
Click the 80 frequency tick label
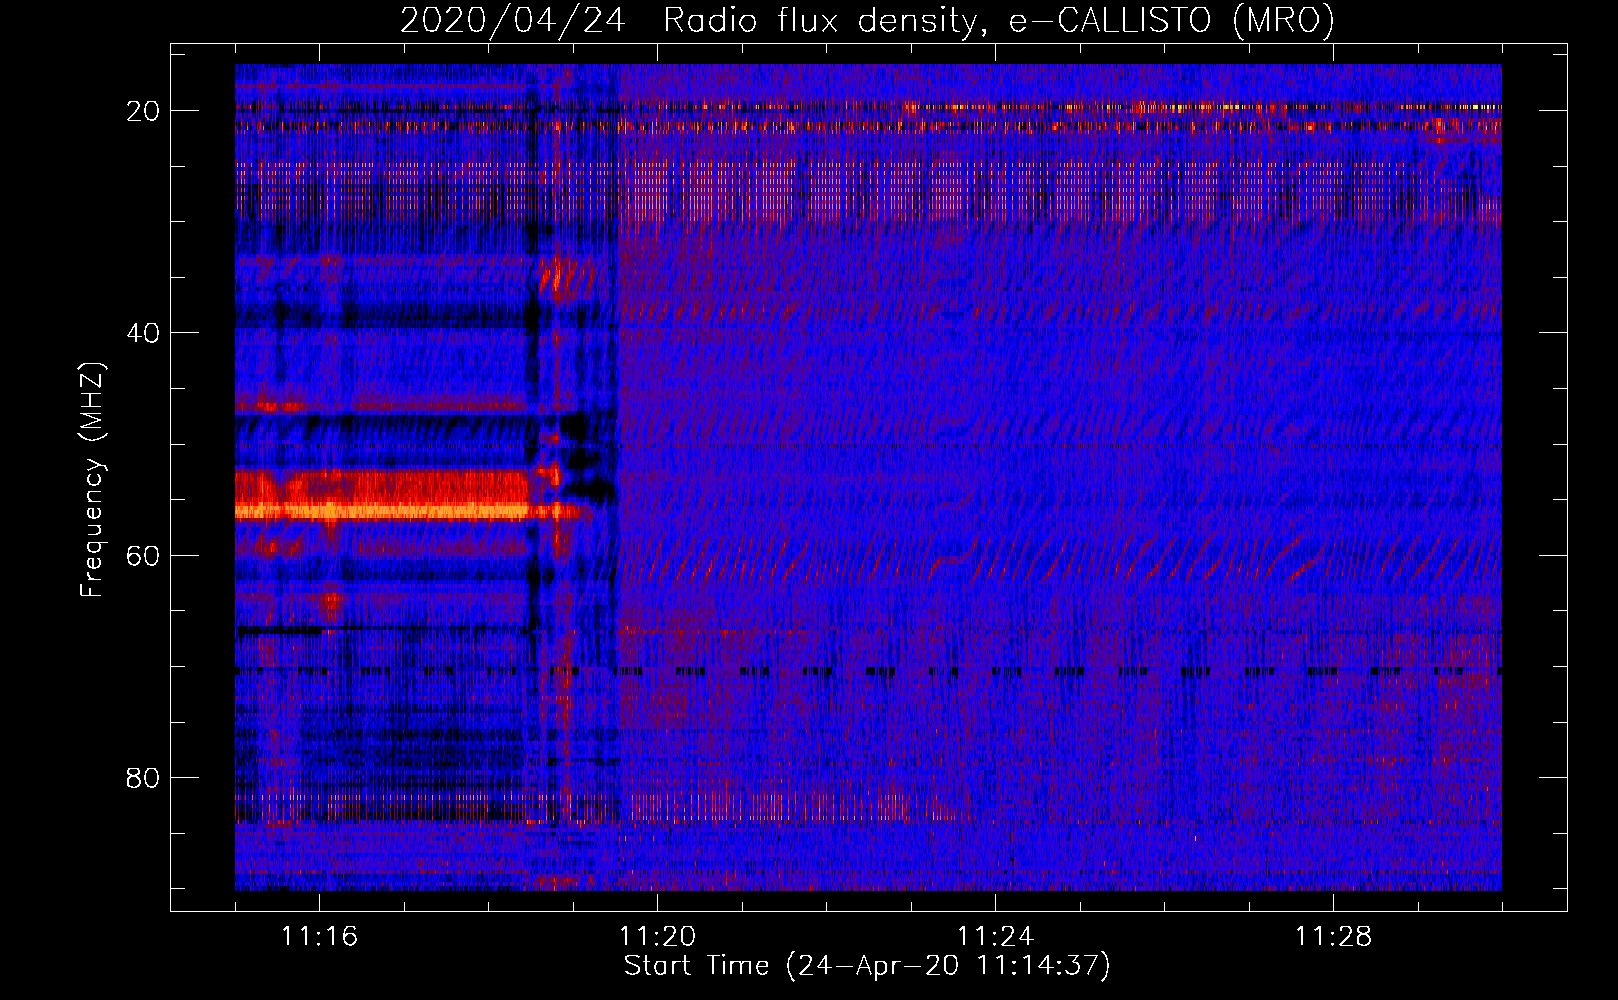tap(143, 777)
